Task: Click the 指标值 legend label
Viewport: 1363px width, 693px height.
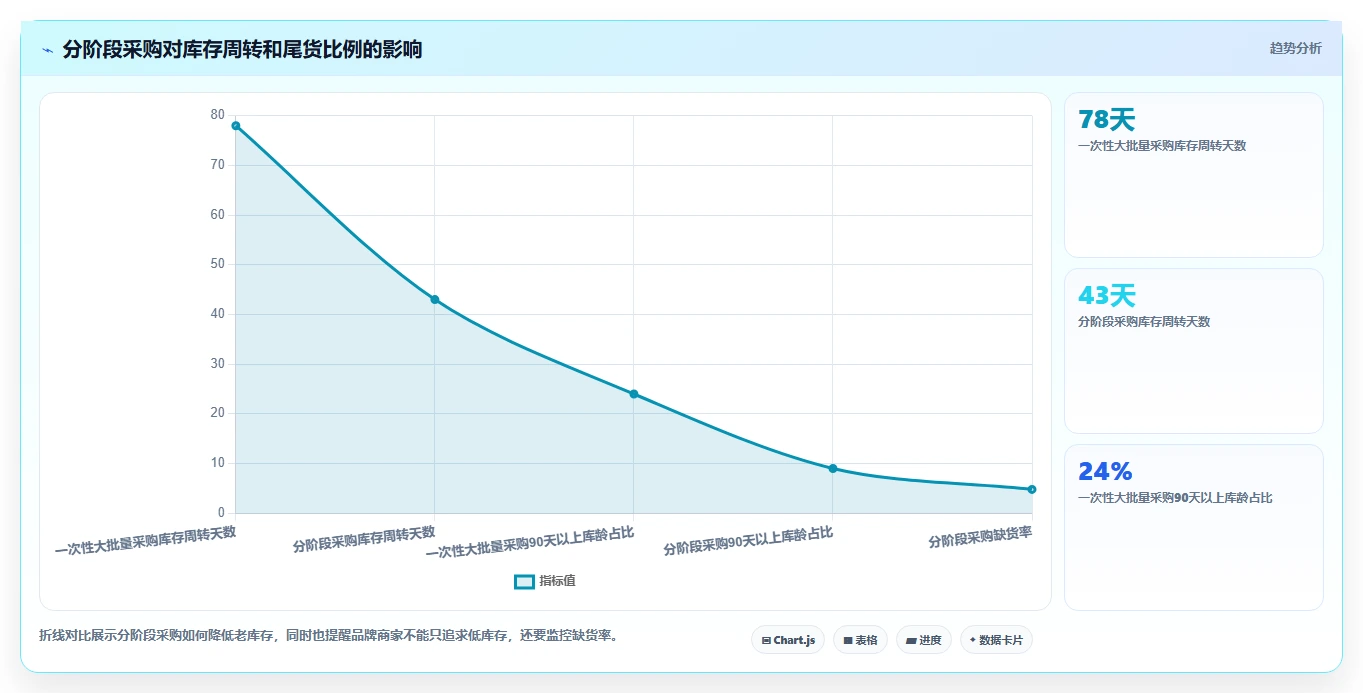Action: pos(557,581)
